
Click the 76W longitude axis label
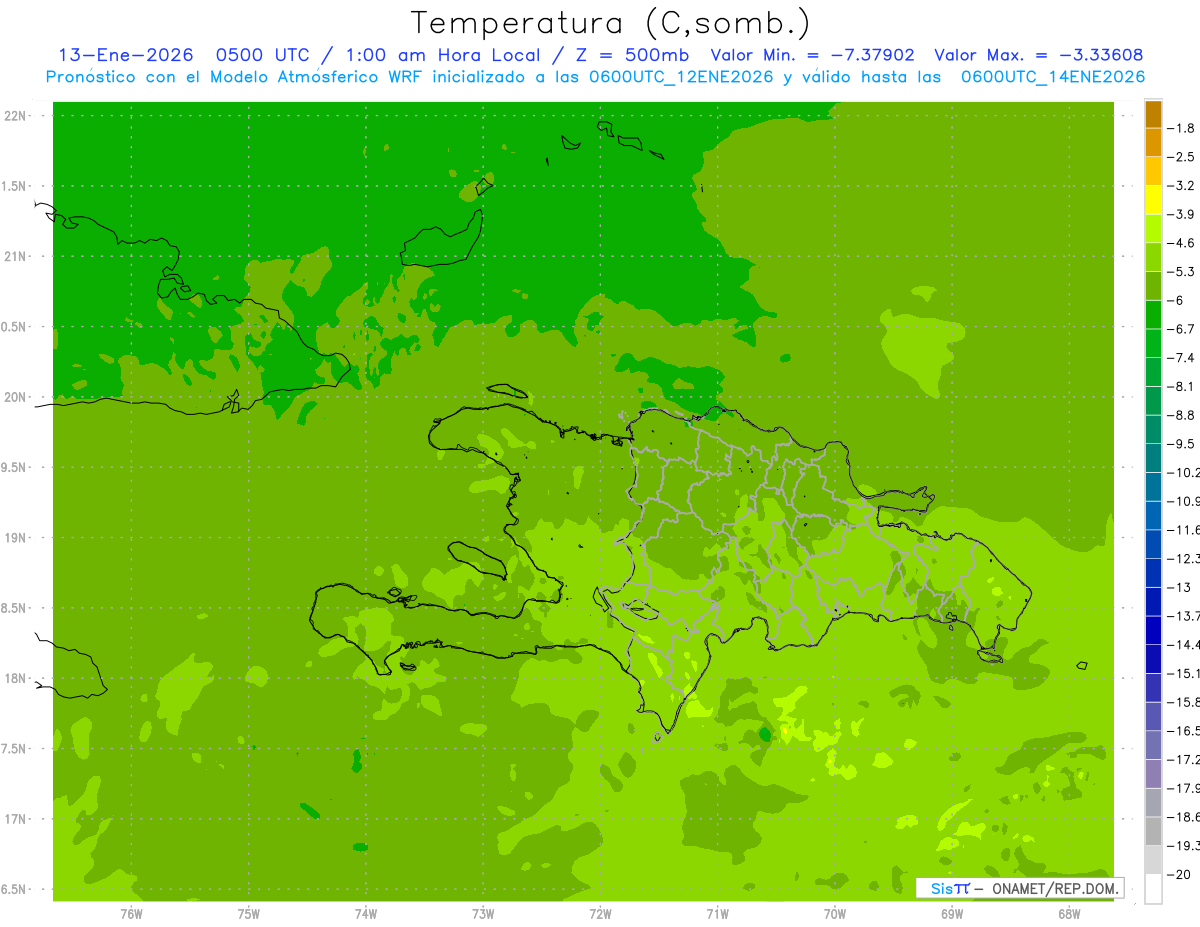click(x=131, y=914)
